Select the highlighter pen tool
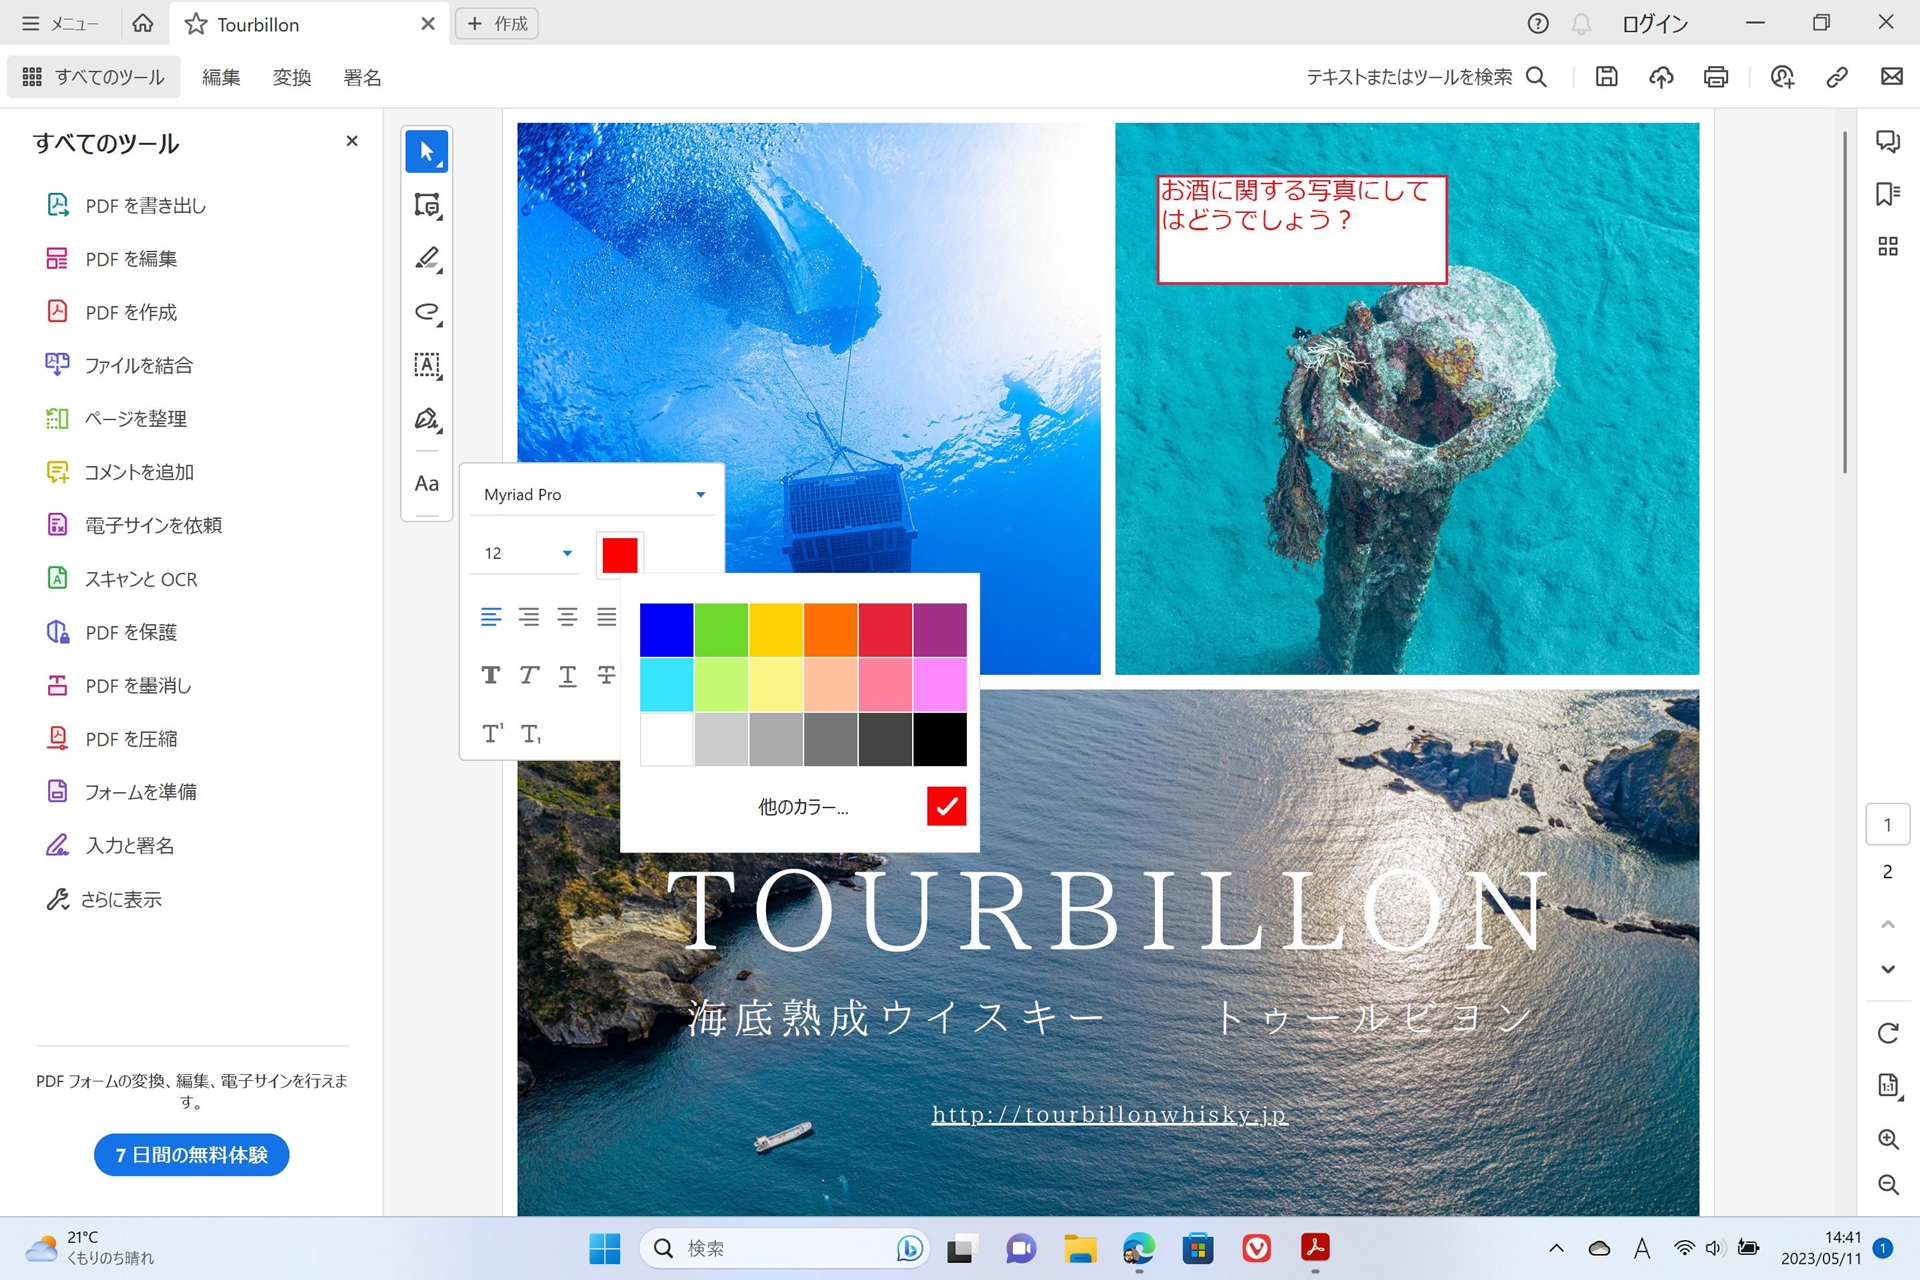Image resolution: width=1920 pixels, height=1280 pixels. click(x=426, y=259)
